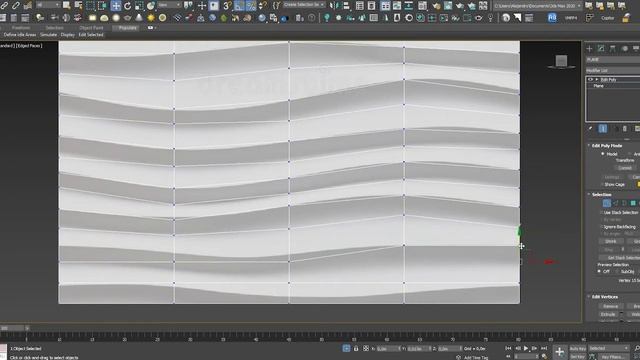
Task: Collapse the Edit Vertices rollout
Action: click(x=589, y=297)
